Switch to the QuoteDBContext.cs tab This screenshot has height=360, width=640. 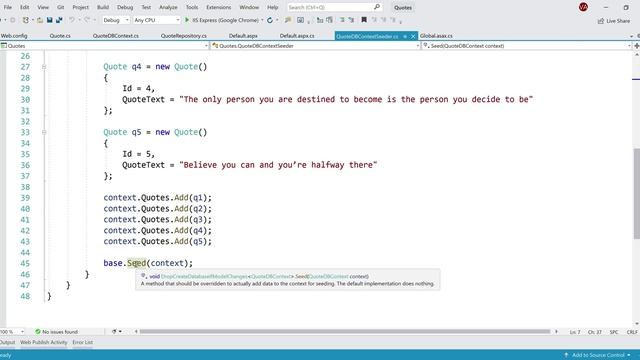tap(116, 36)
